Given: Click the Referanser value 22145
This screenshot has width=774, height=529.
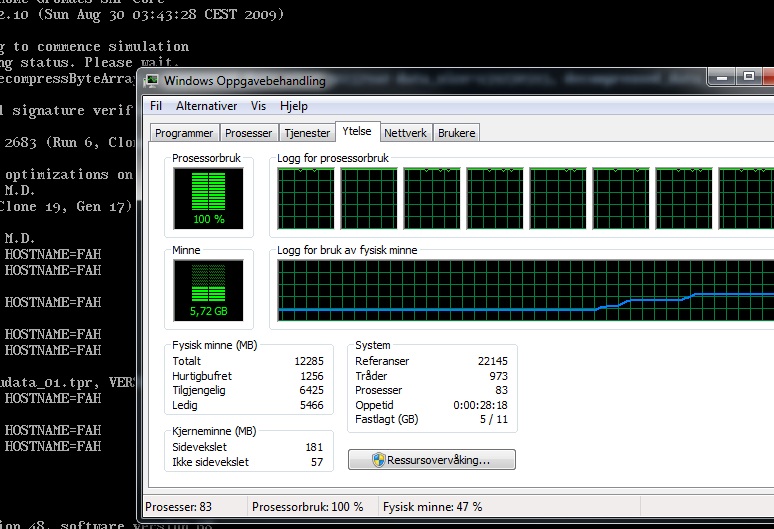Looking at the screenshot, I should coord(493,361).
